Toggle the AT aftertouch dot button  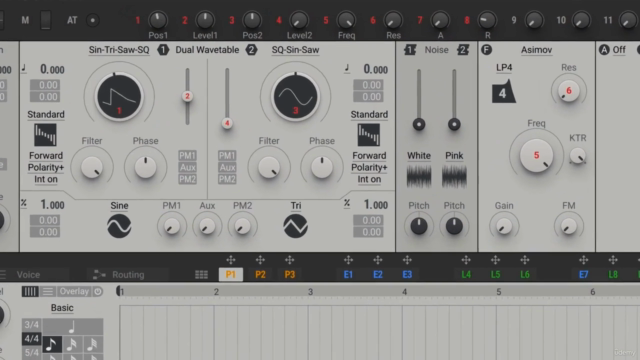[93, 20]
